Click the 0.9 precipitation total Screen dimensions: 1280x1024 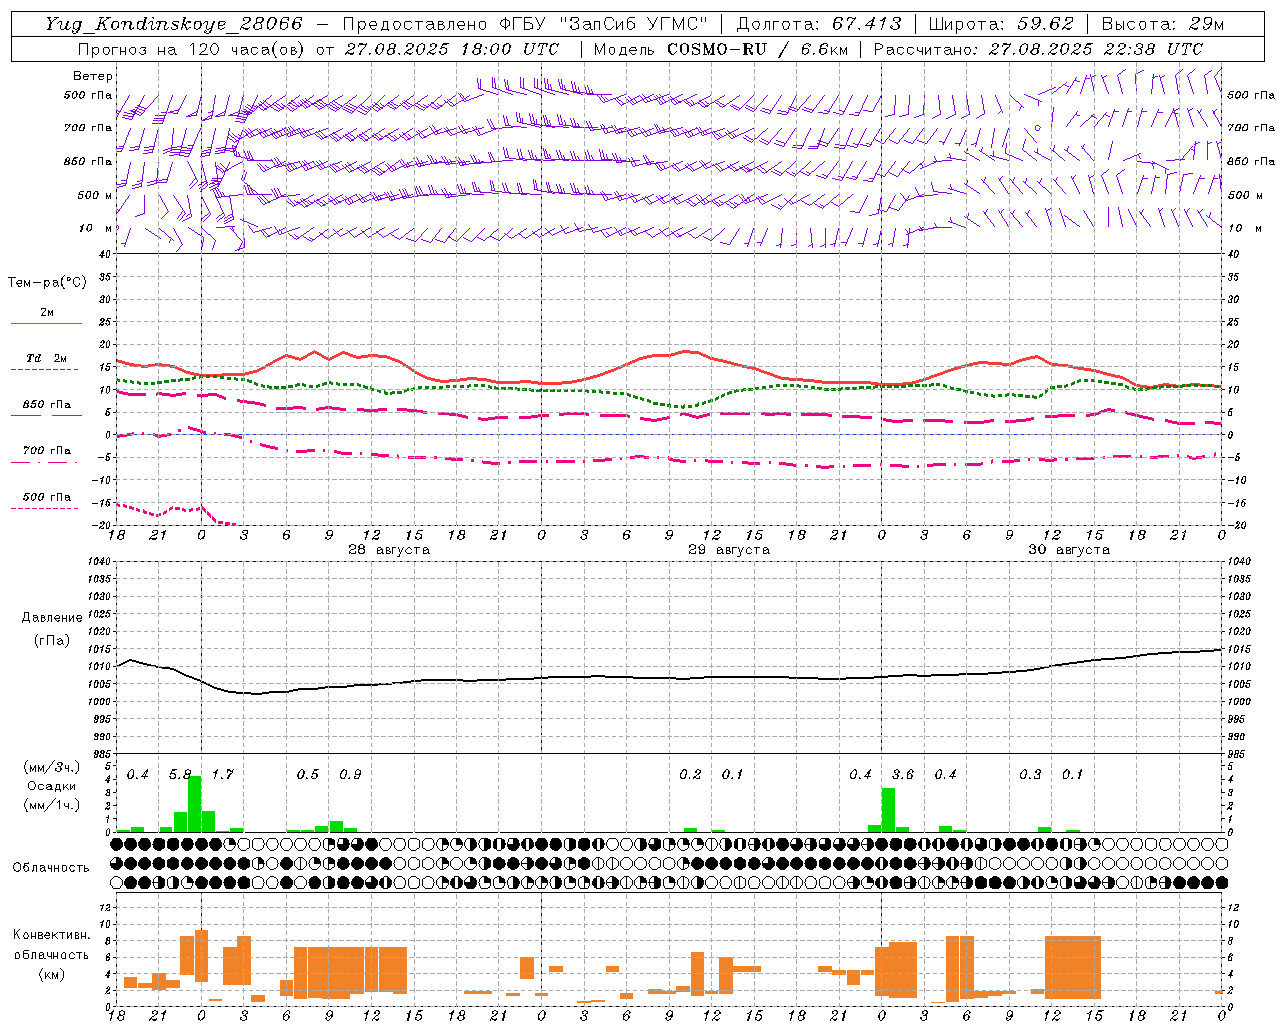(350, 775)
